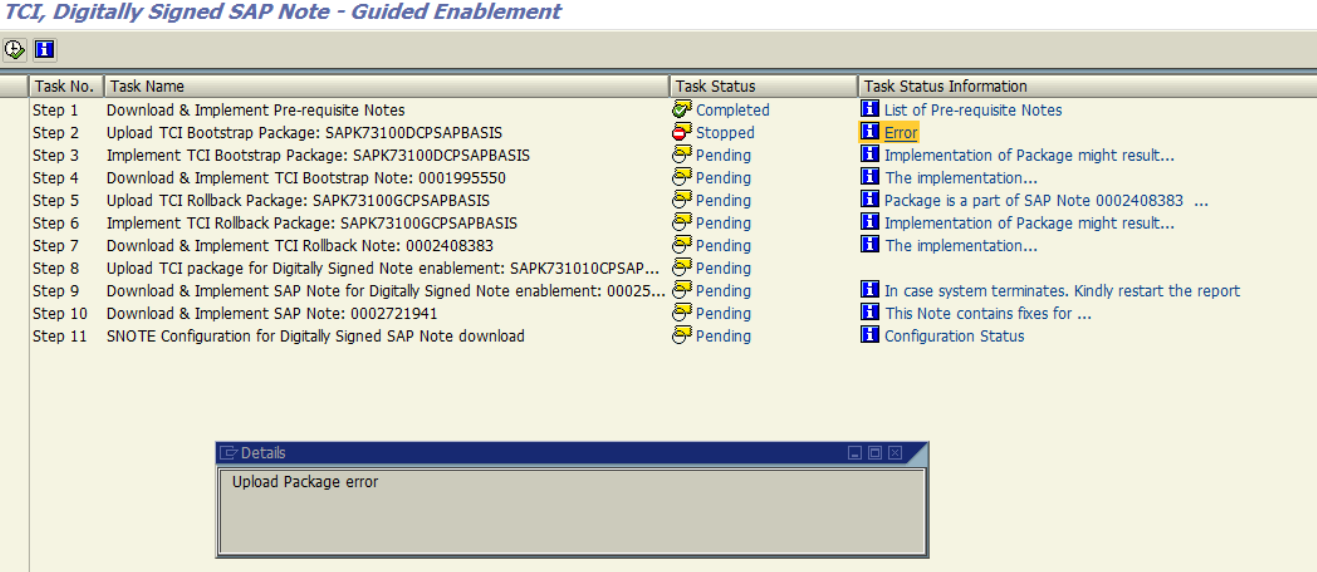
Task: Close the Details dialog
Action: pos(895,453)
